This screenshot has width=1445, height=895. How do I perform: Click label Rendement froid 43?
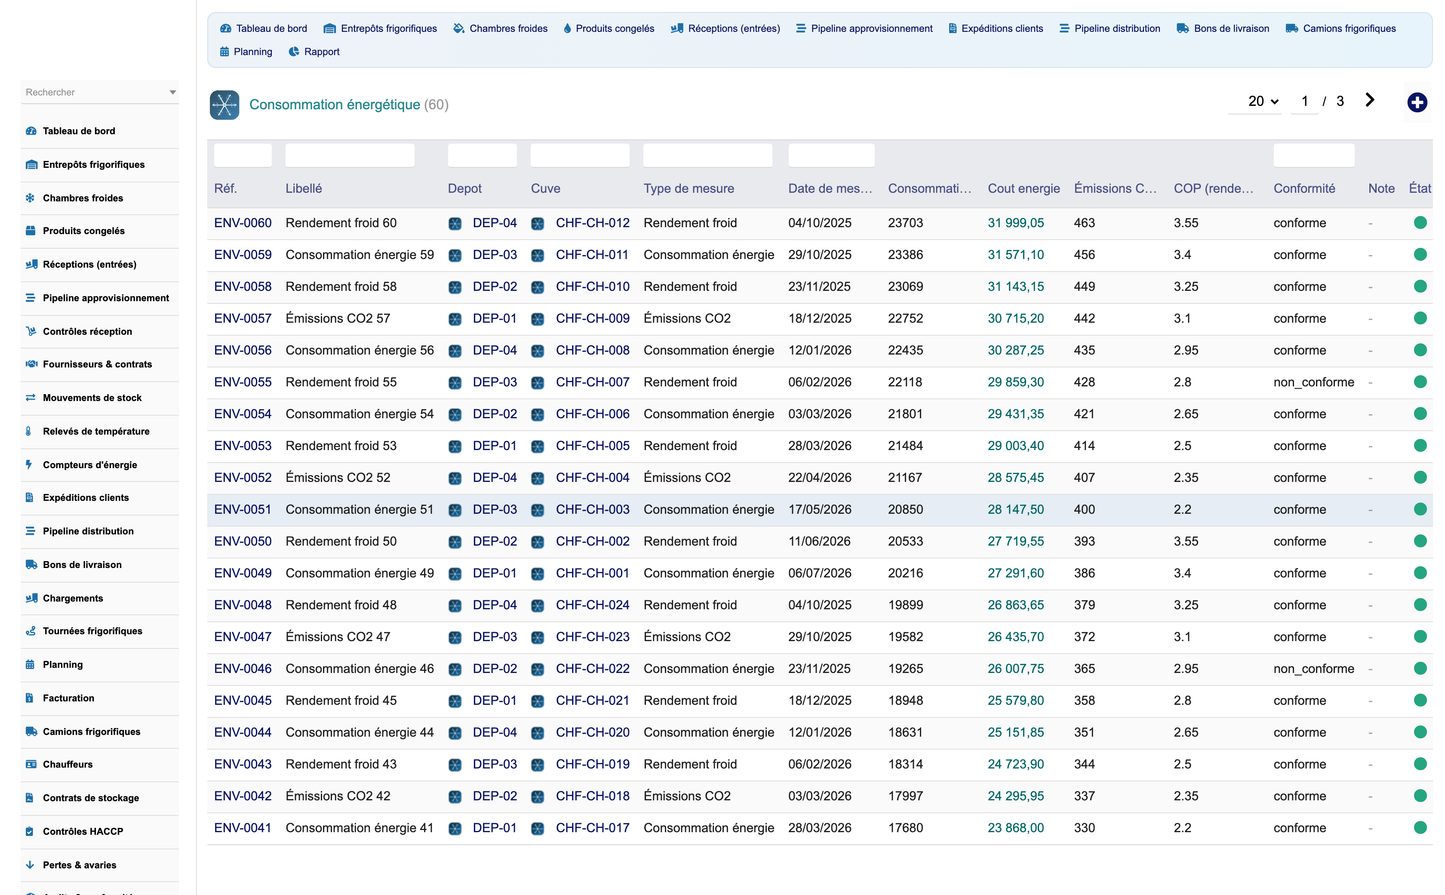point(341,764)
